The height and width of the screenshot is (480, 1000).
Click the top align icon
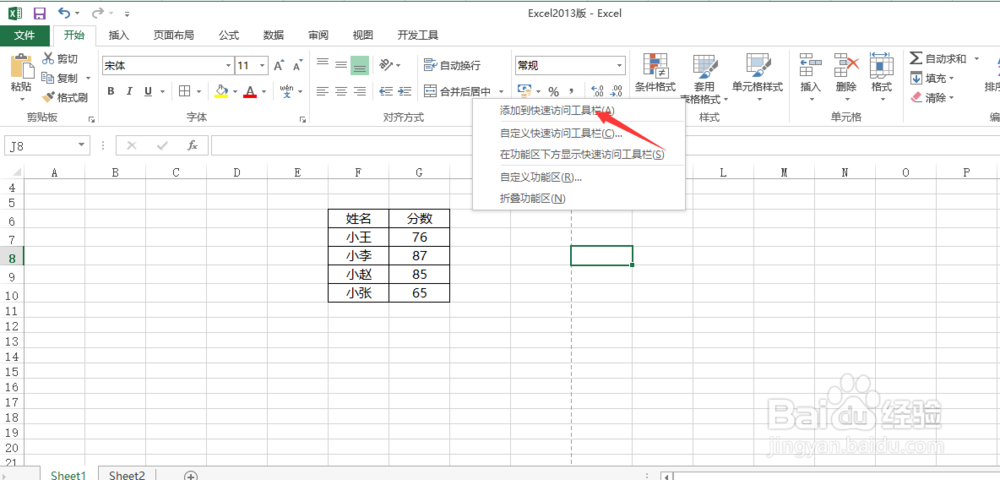(x=323, y=64)
